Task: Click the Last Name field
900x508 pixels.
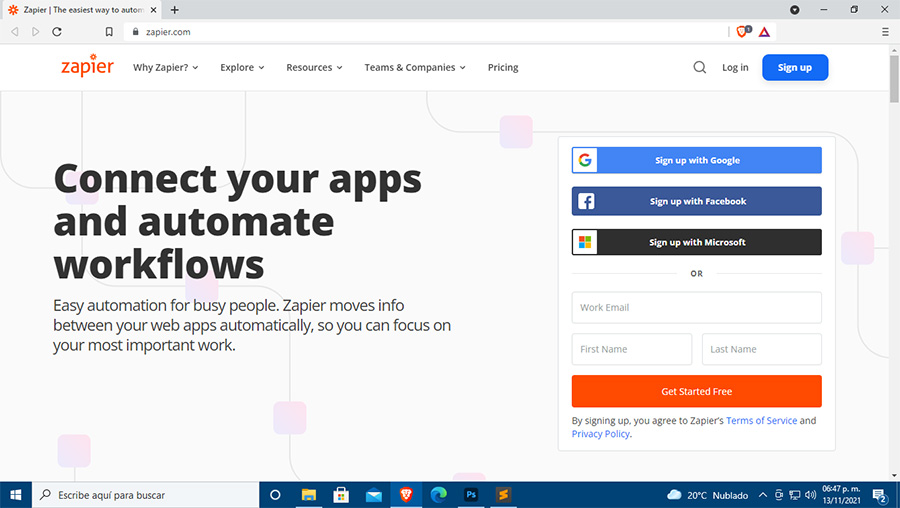Action: [x=761, y=349]
